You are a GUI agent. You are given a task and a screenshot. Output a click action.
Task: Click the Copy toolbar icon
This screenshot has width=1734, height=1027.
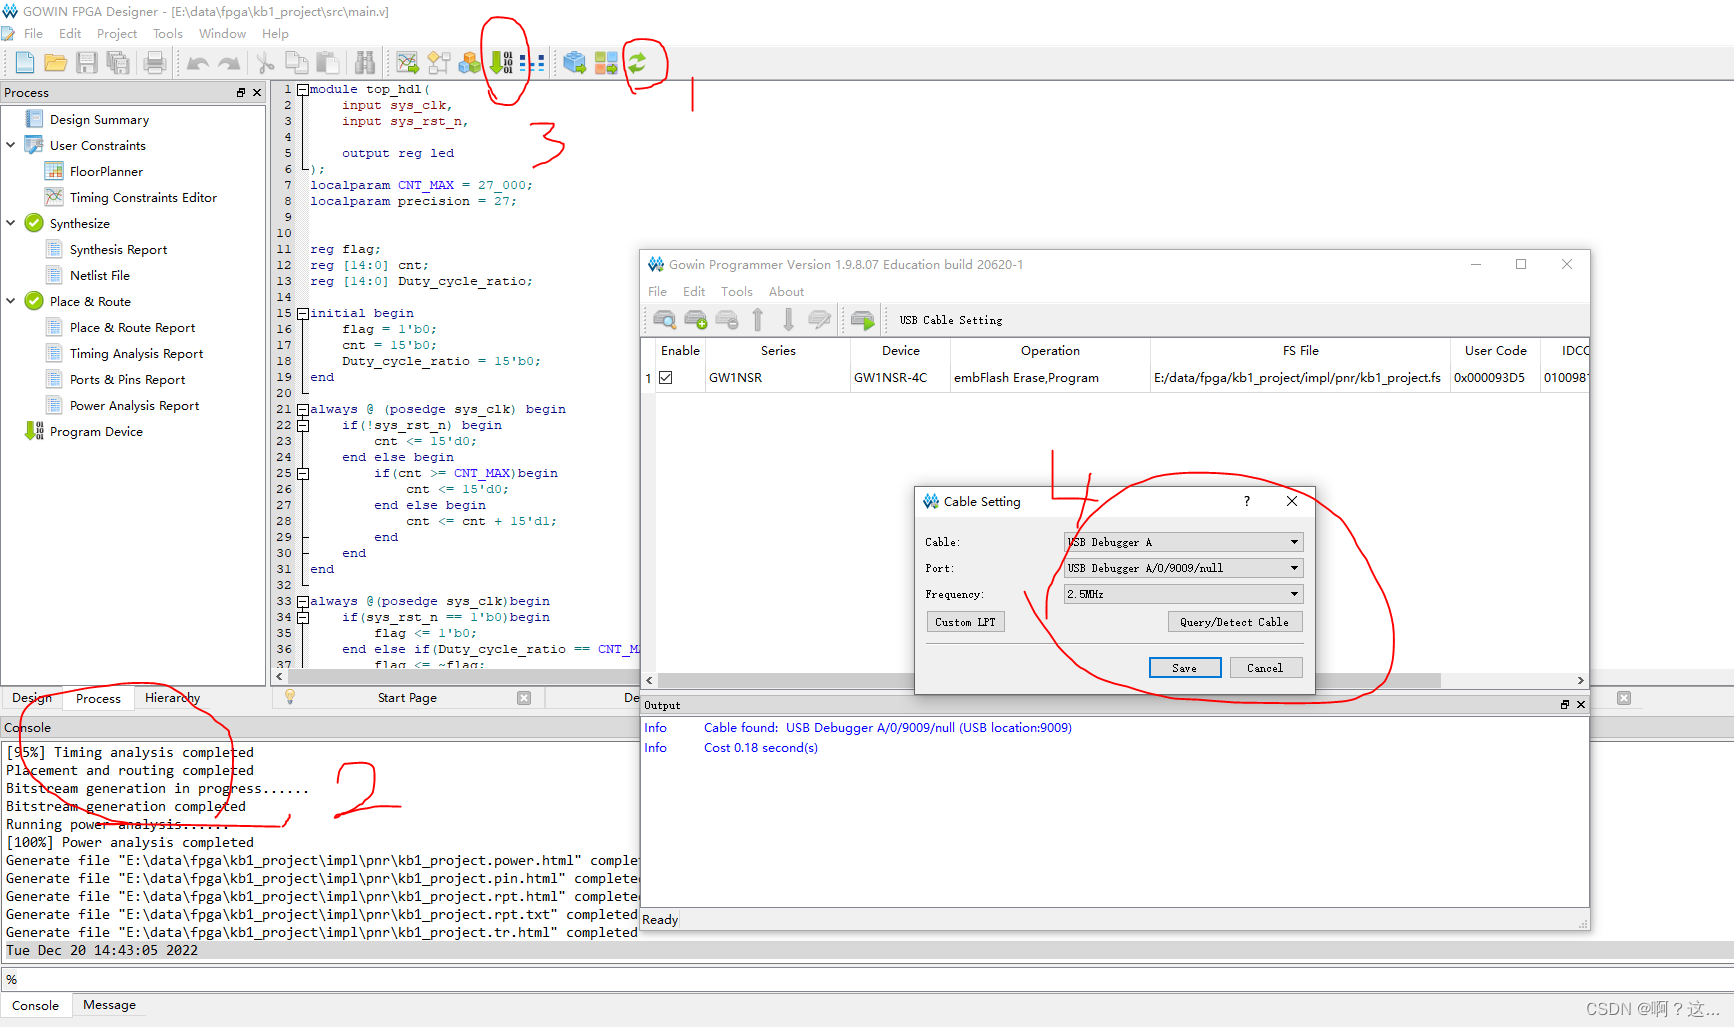pyautogui.click(x=296, y=63)
